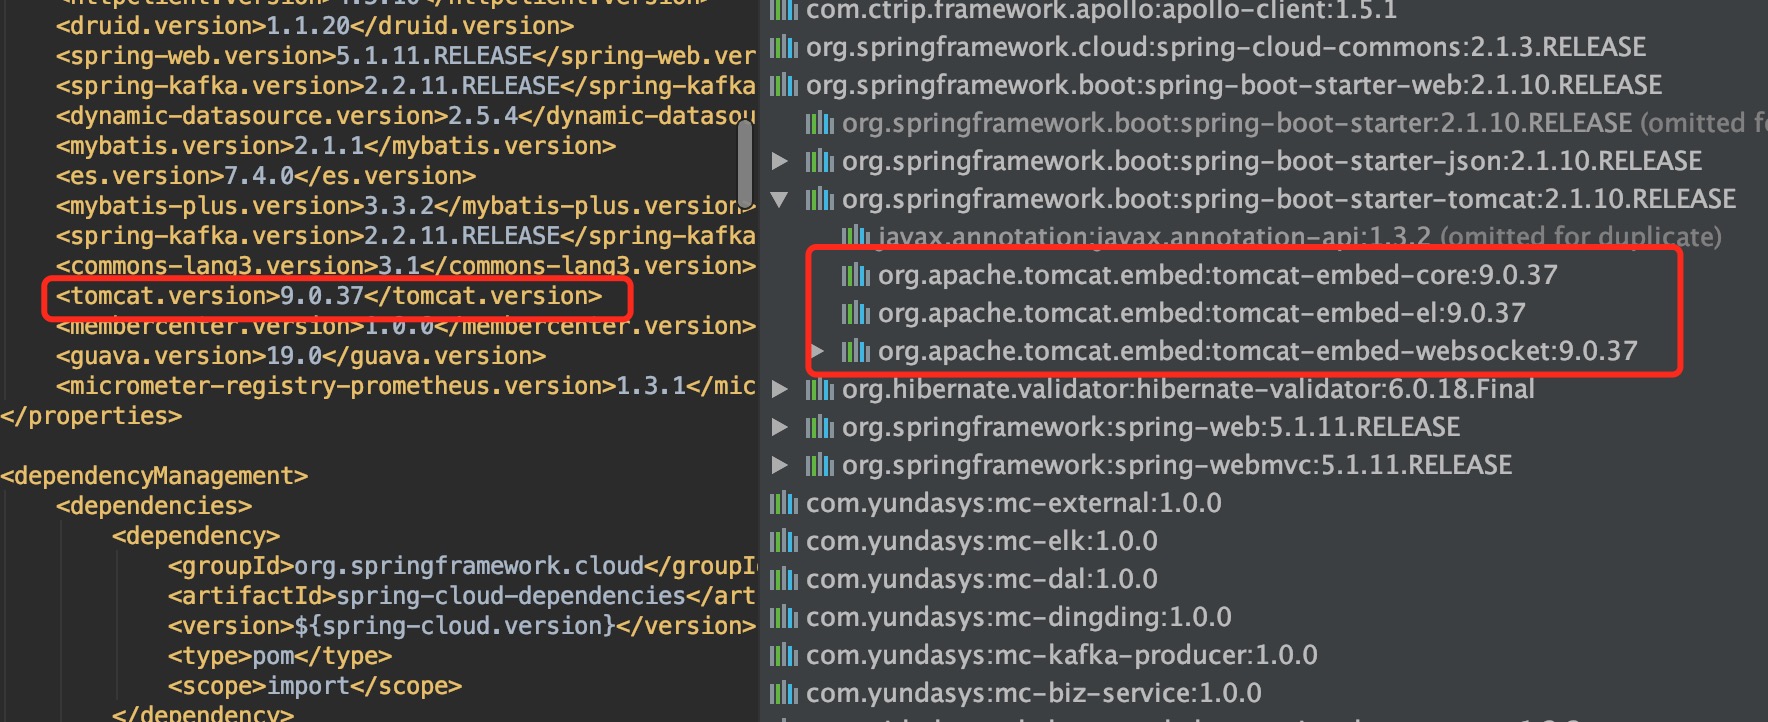Click library icon of spring-boot-starter-web dependency
Viewport: 1768px width, 722px height.
[x=784, y=85]
